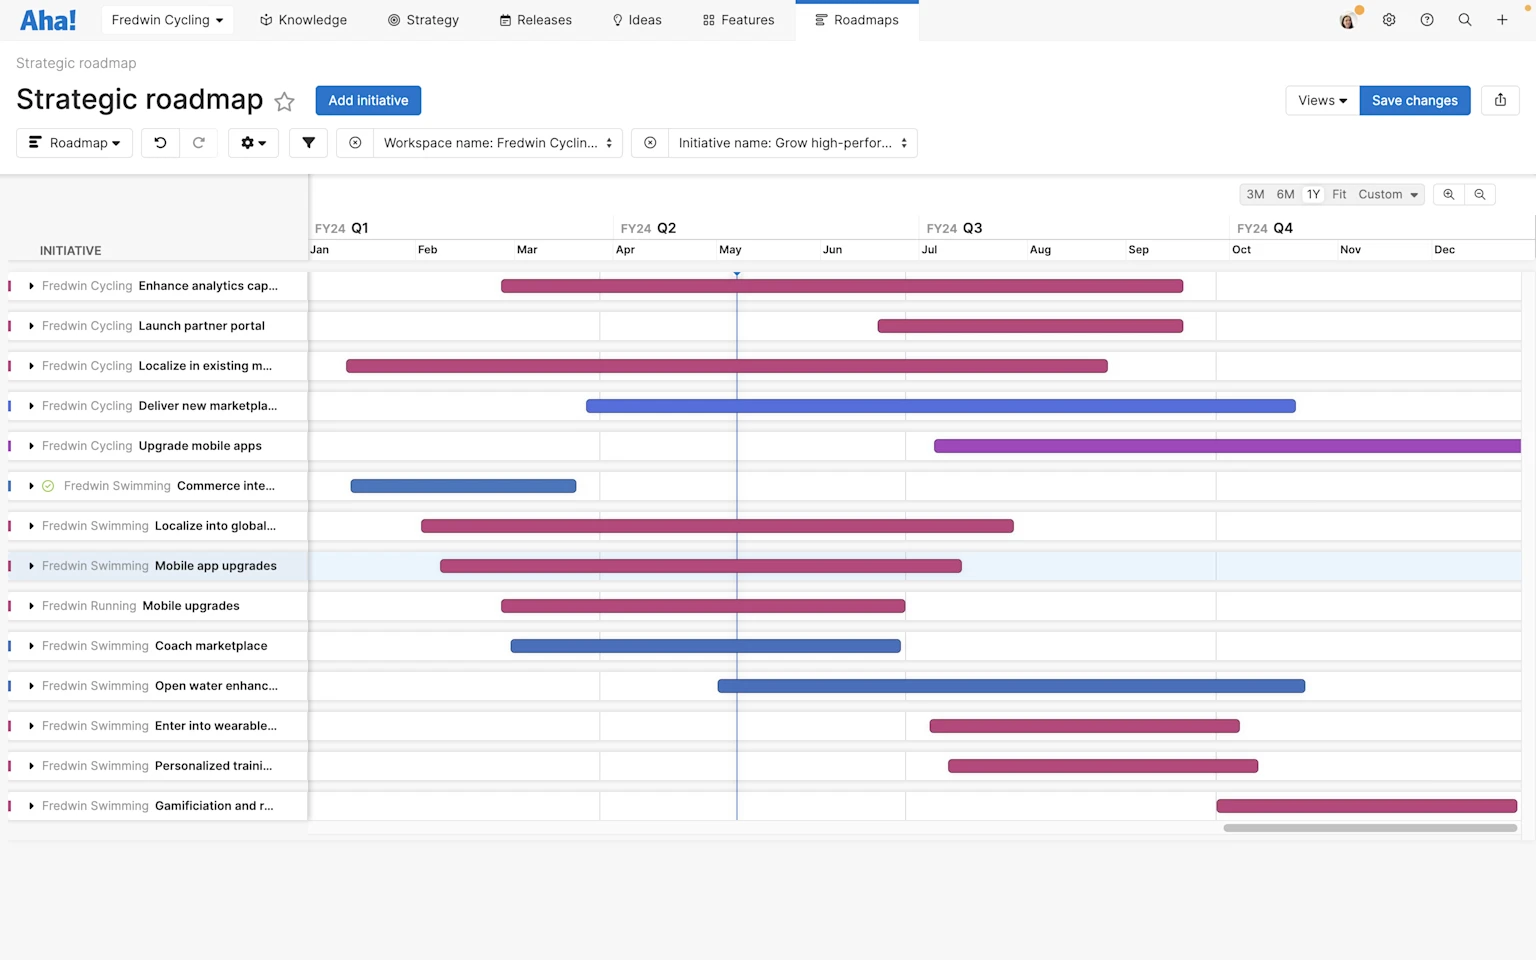Image resolution: width=1536 pixels, height=960 pixels.
Task: Favorite the Strategic roadmap with star
Action: [x=284, y=101]
